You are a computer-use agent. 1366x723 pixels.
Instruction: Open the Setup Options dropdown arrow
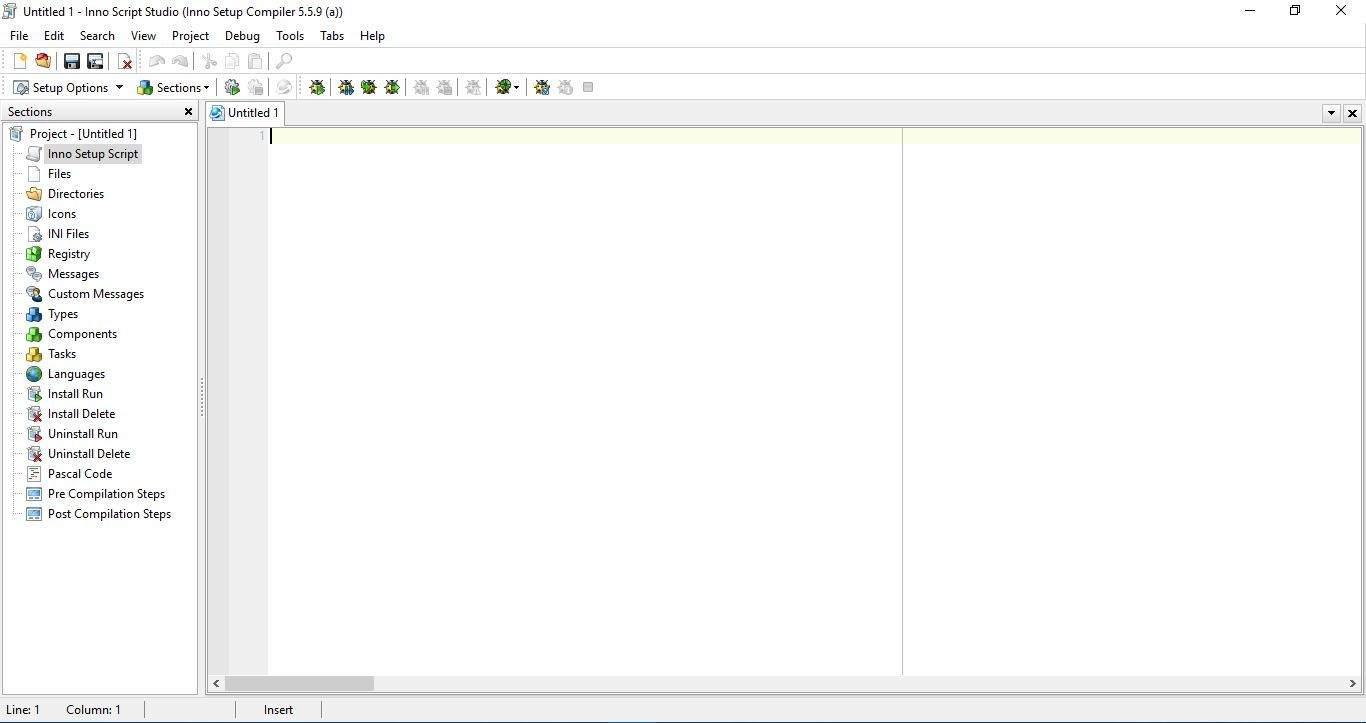tap(119, 87)
